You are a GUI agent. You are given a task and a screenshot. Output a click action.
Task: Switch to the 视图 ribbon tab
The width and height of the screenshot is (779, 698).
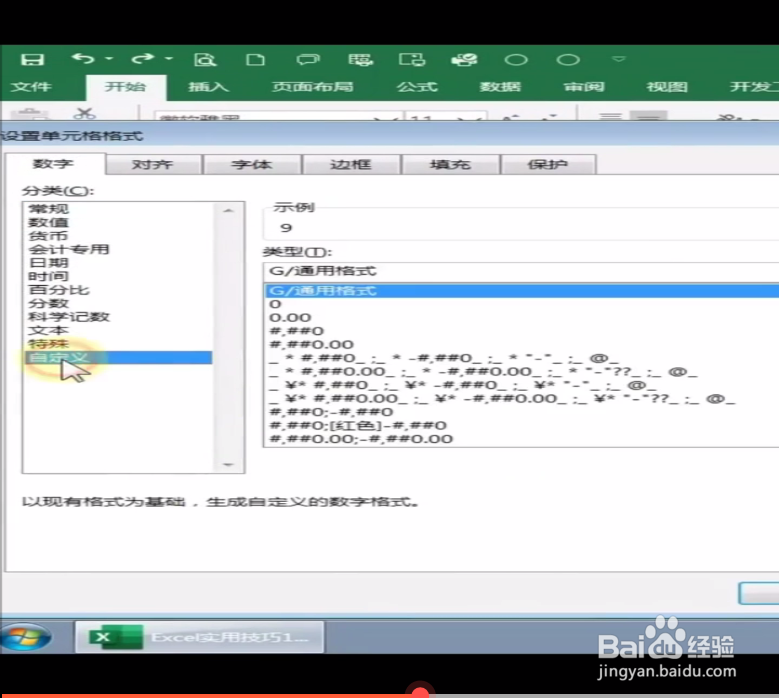[667, 87]
